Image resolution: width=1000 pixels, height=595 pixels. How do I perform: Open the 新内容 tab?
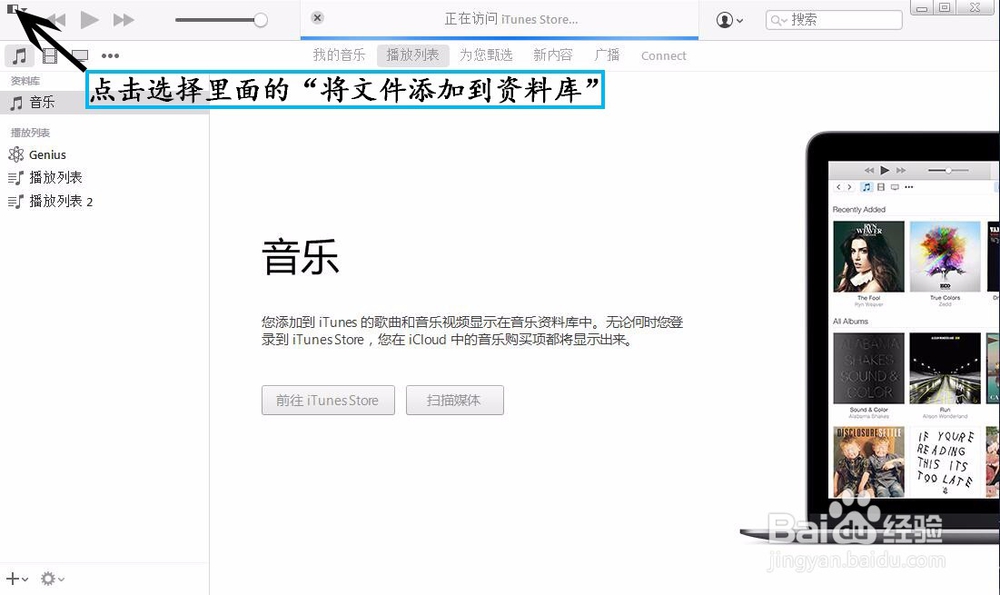click(x=553, y=55)
